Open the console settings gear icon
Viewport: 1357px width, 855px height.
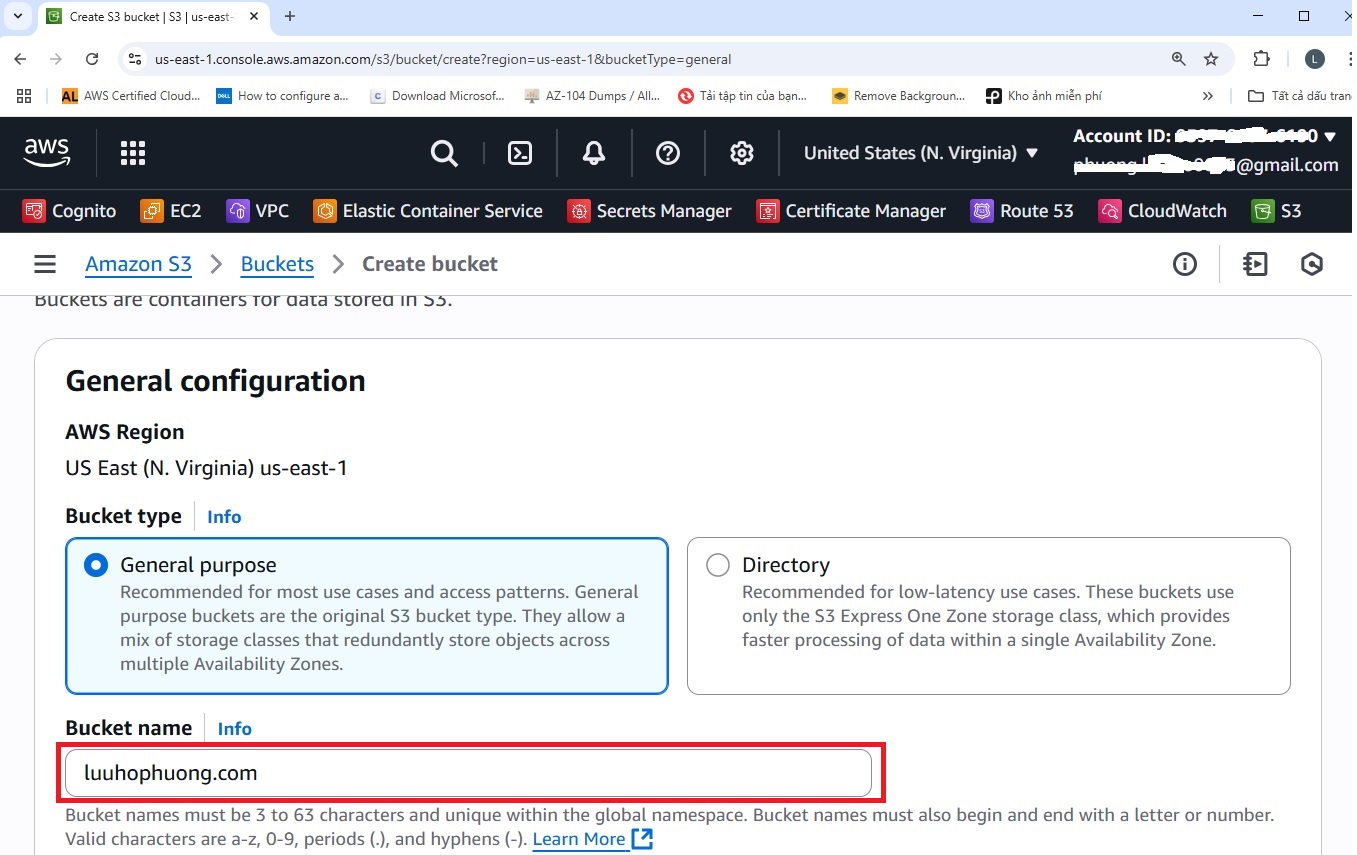click(x=741, y=153)
